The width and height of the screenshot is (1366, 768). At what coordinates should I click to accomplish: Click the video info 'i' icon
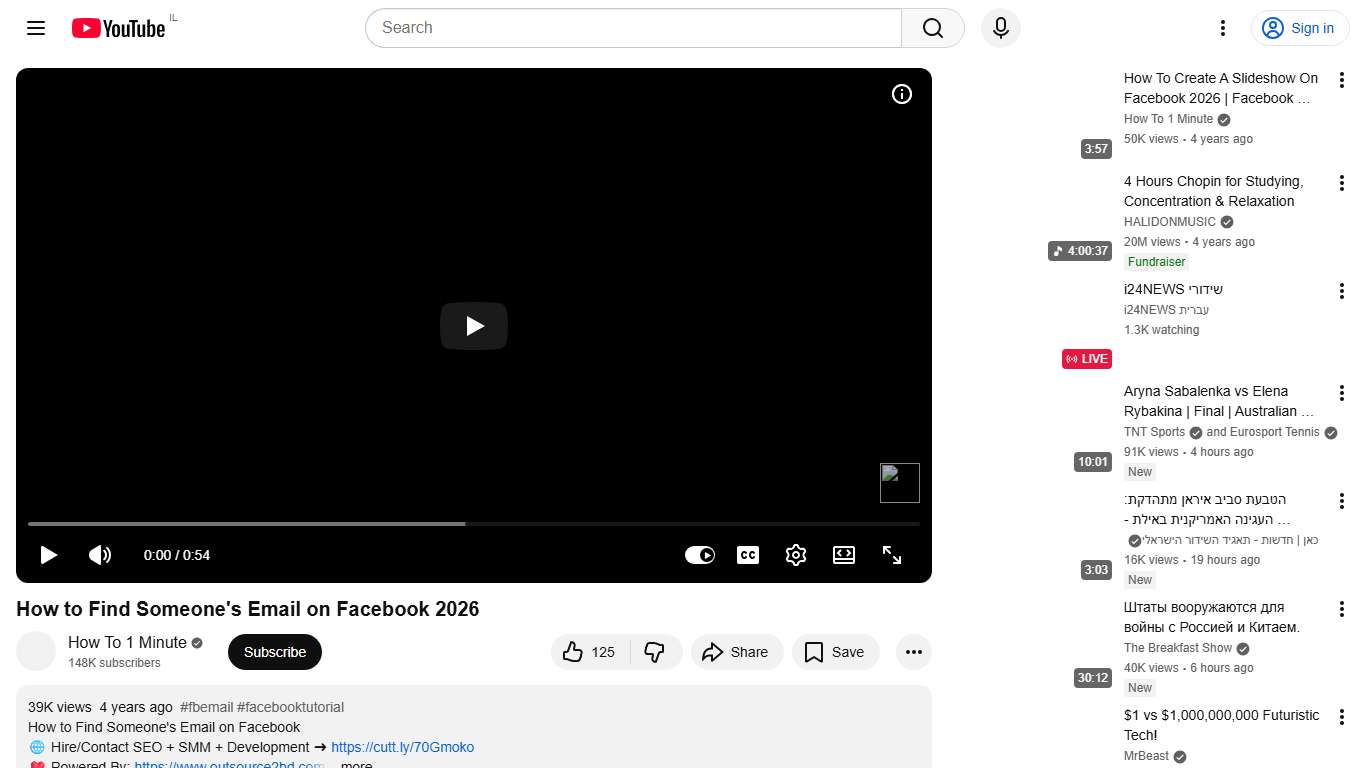(901, 93)
